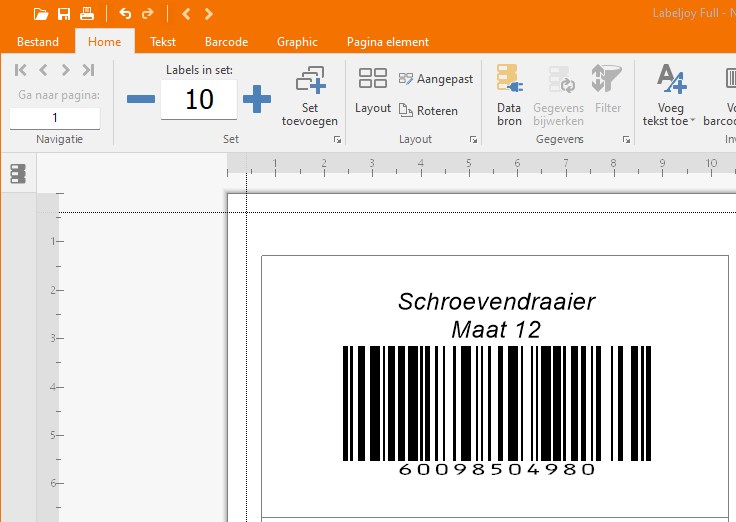Expand the Layout group dialog launcher

point(473,139)
